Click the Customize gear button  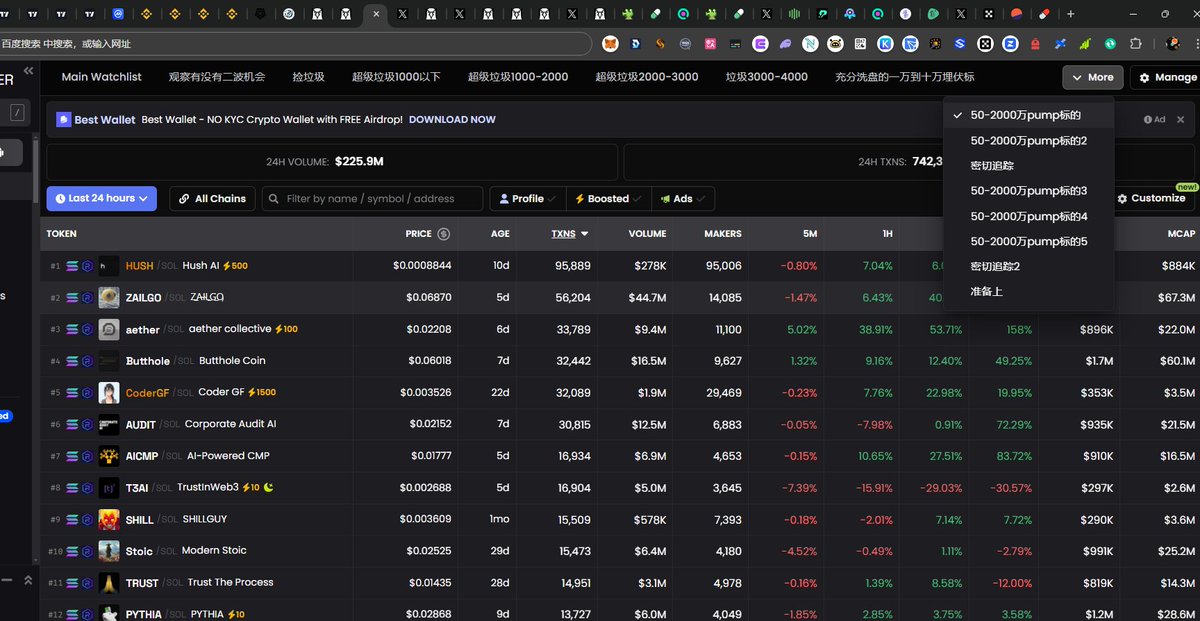pyautogui.click(x=1150, y=198)
